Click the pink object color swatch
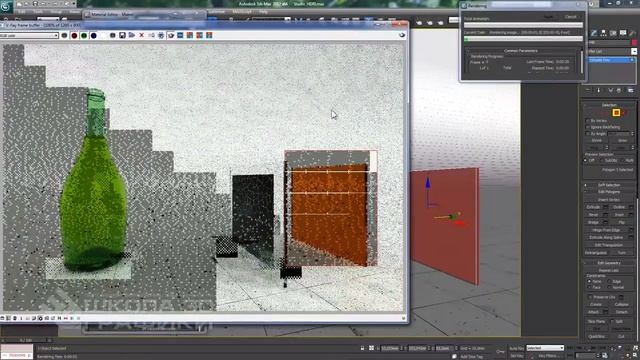 point(634,42)
